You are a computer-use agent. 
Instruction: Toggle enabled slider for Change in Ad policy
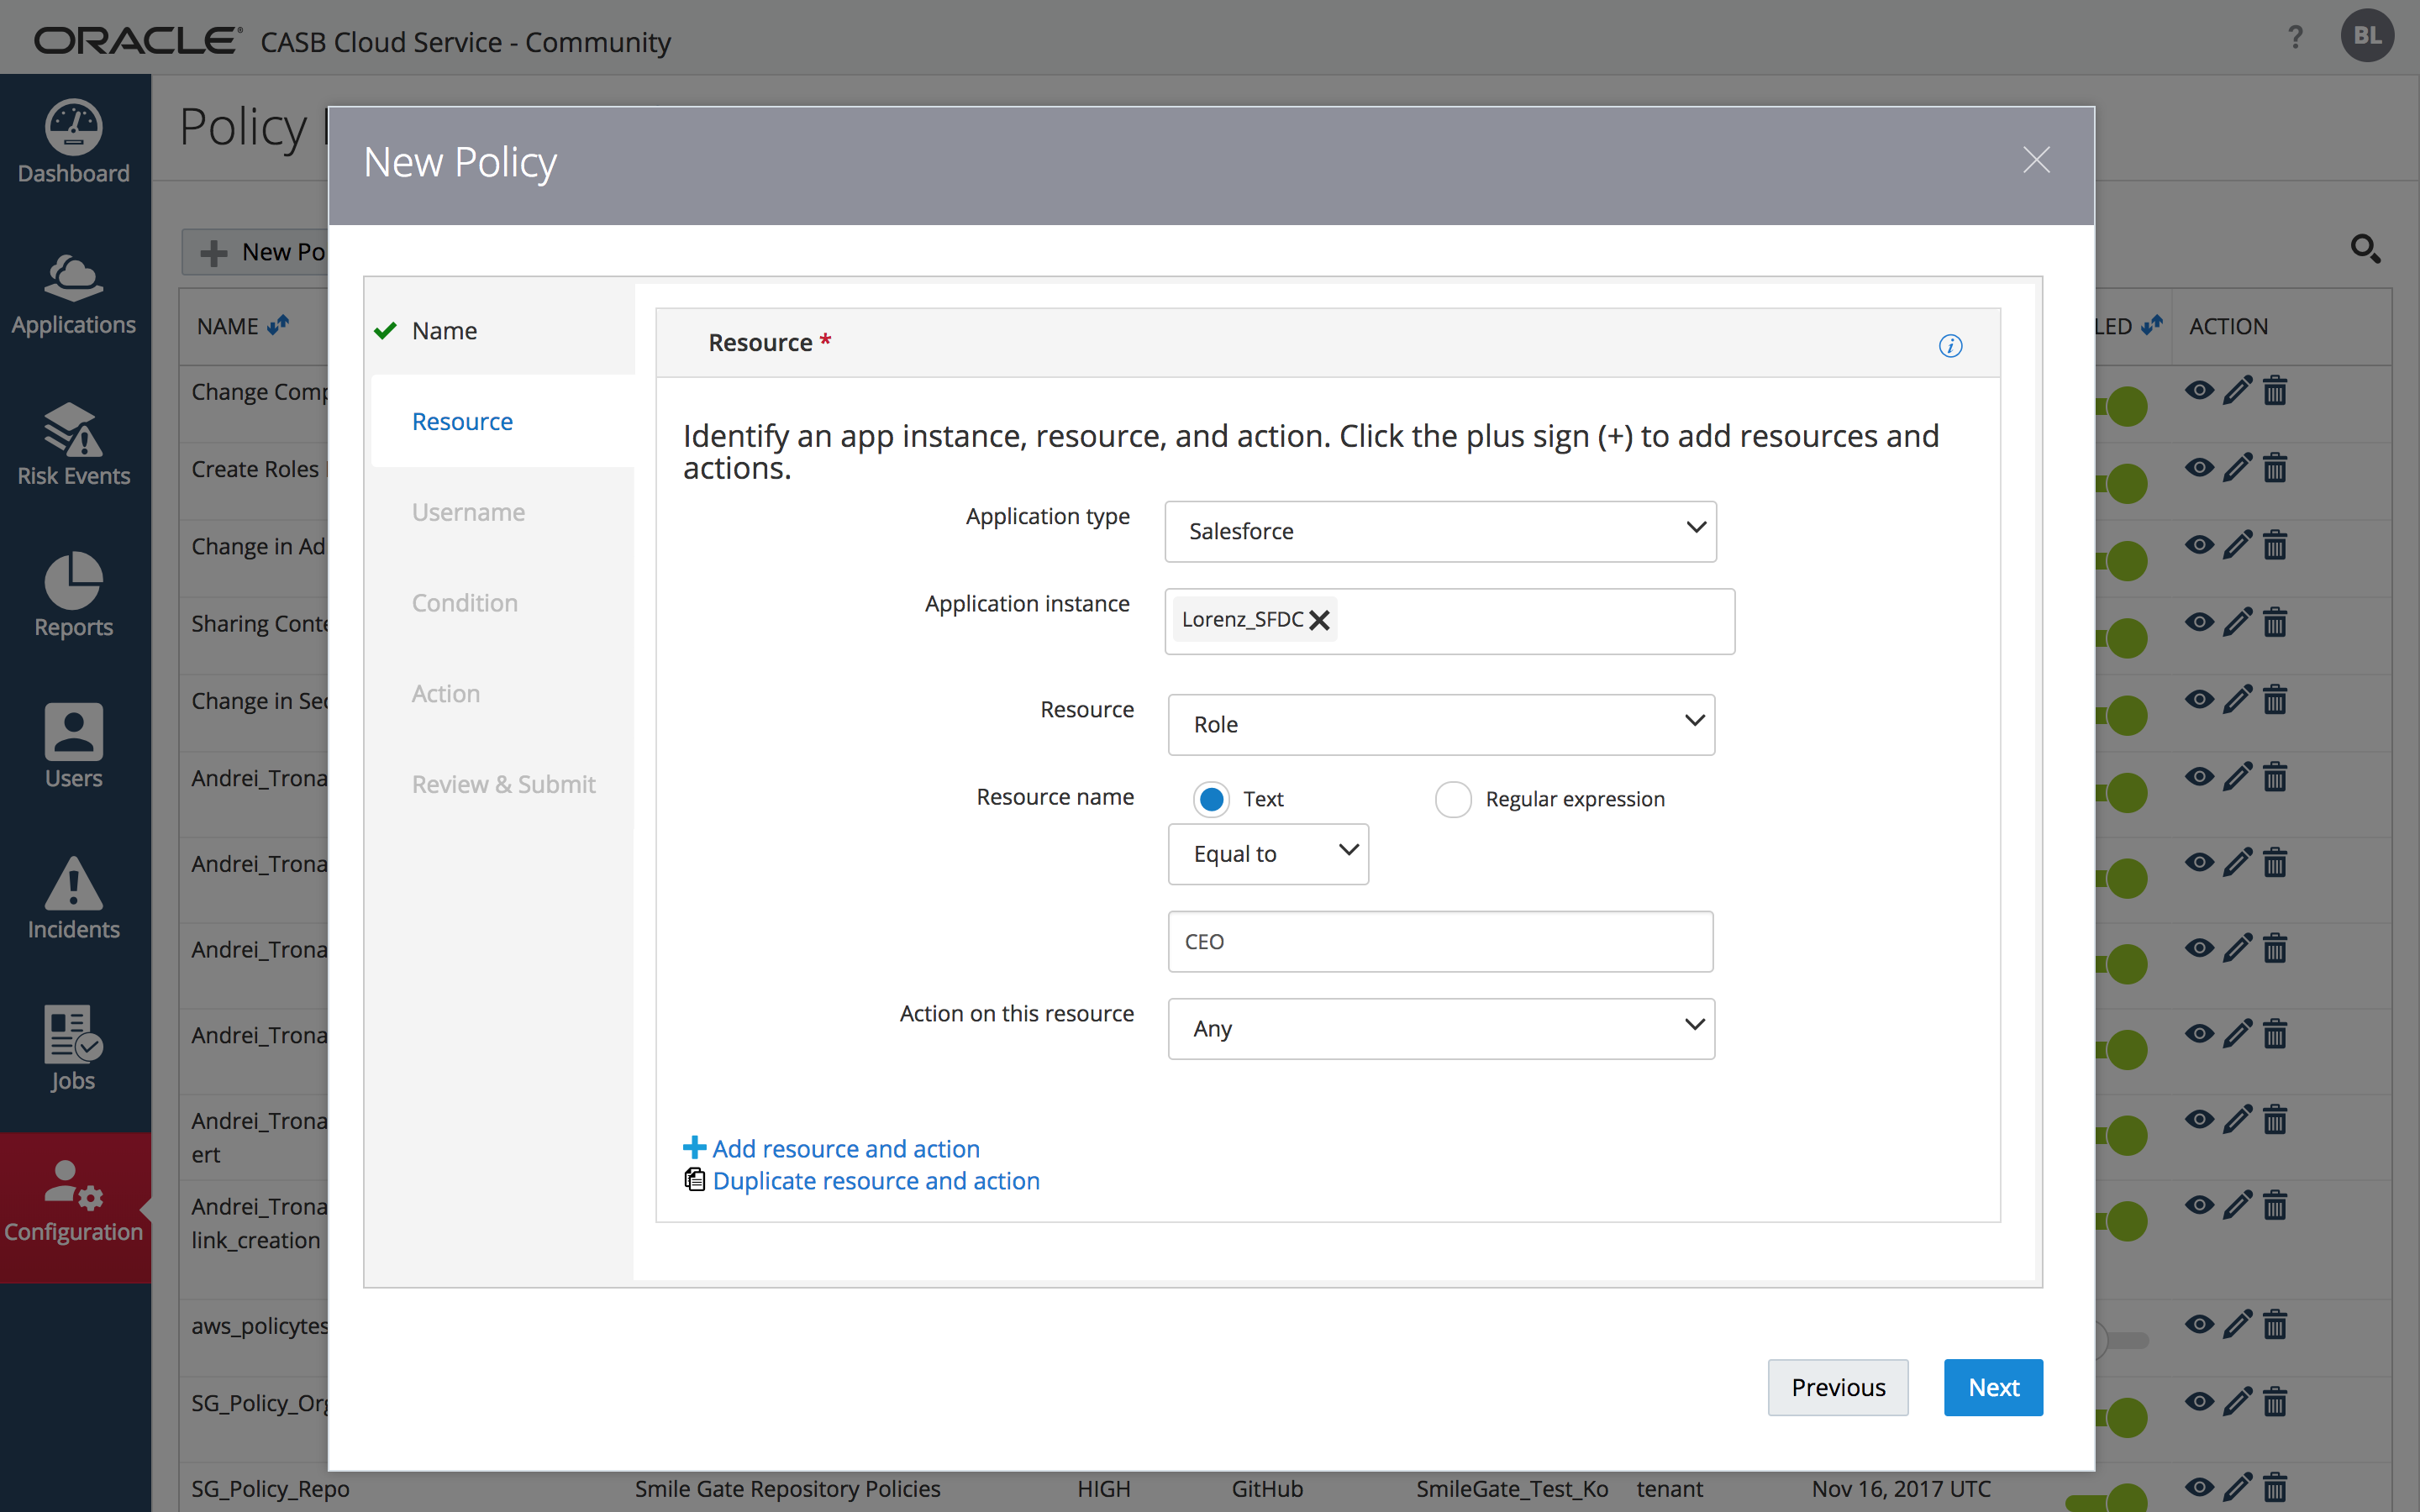[x=2122, y=561]
